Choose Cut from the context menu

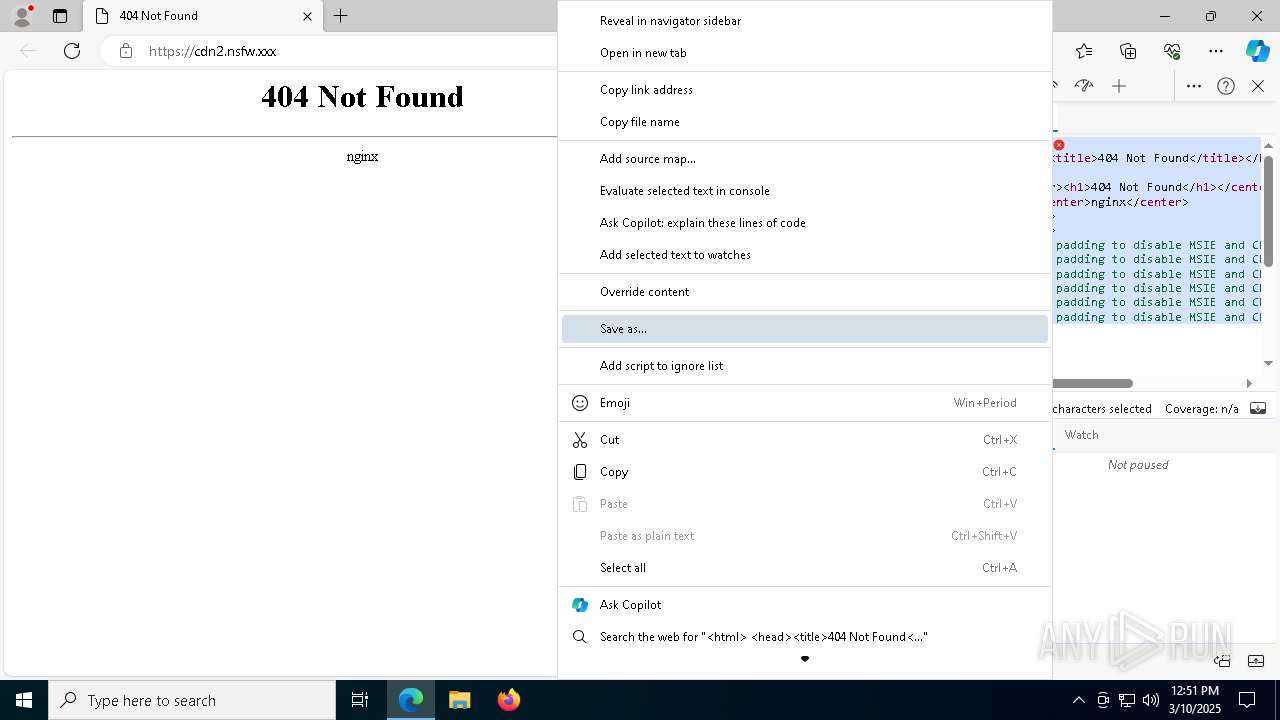805,439
